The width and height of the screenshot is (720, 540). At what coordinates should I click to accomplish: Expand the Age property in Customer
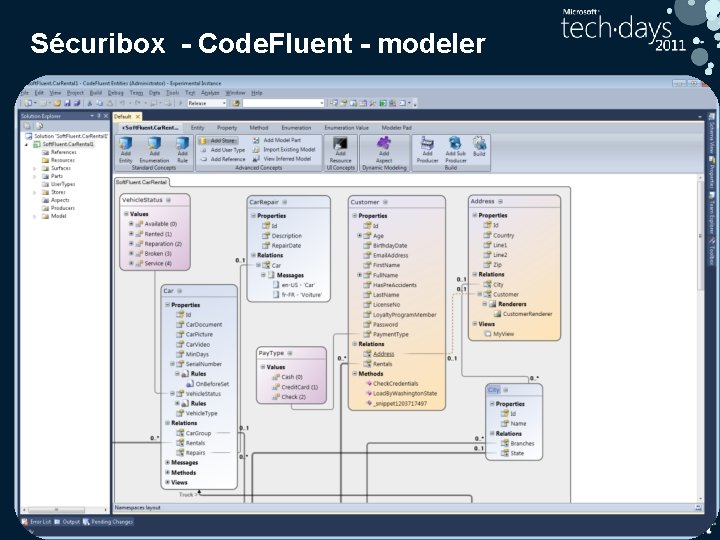point(360,236)
